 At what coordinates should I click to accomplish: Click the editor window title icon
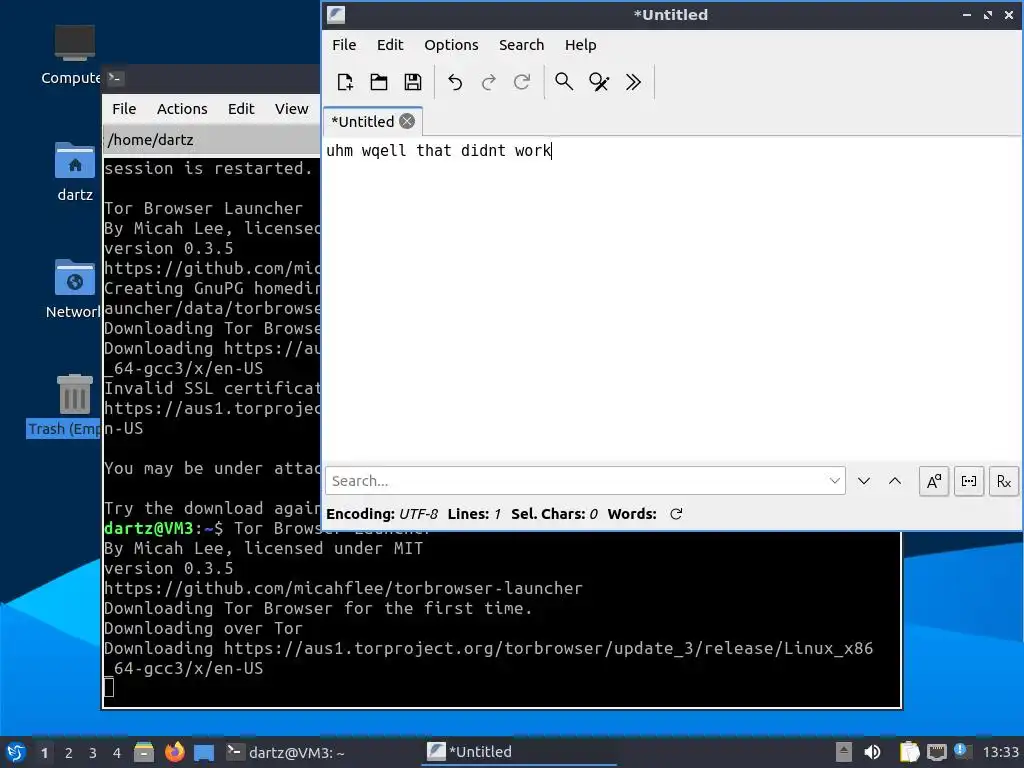pyautogui.click(x=336, y=14)
